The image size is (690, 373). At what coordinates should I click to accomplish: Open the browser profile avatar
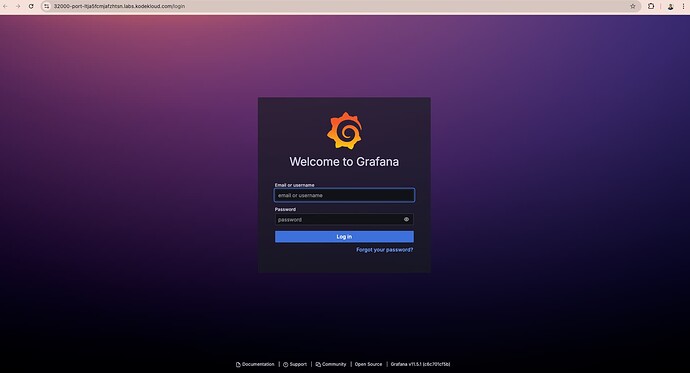tap(671, 7)
